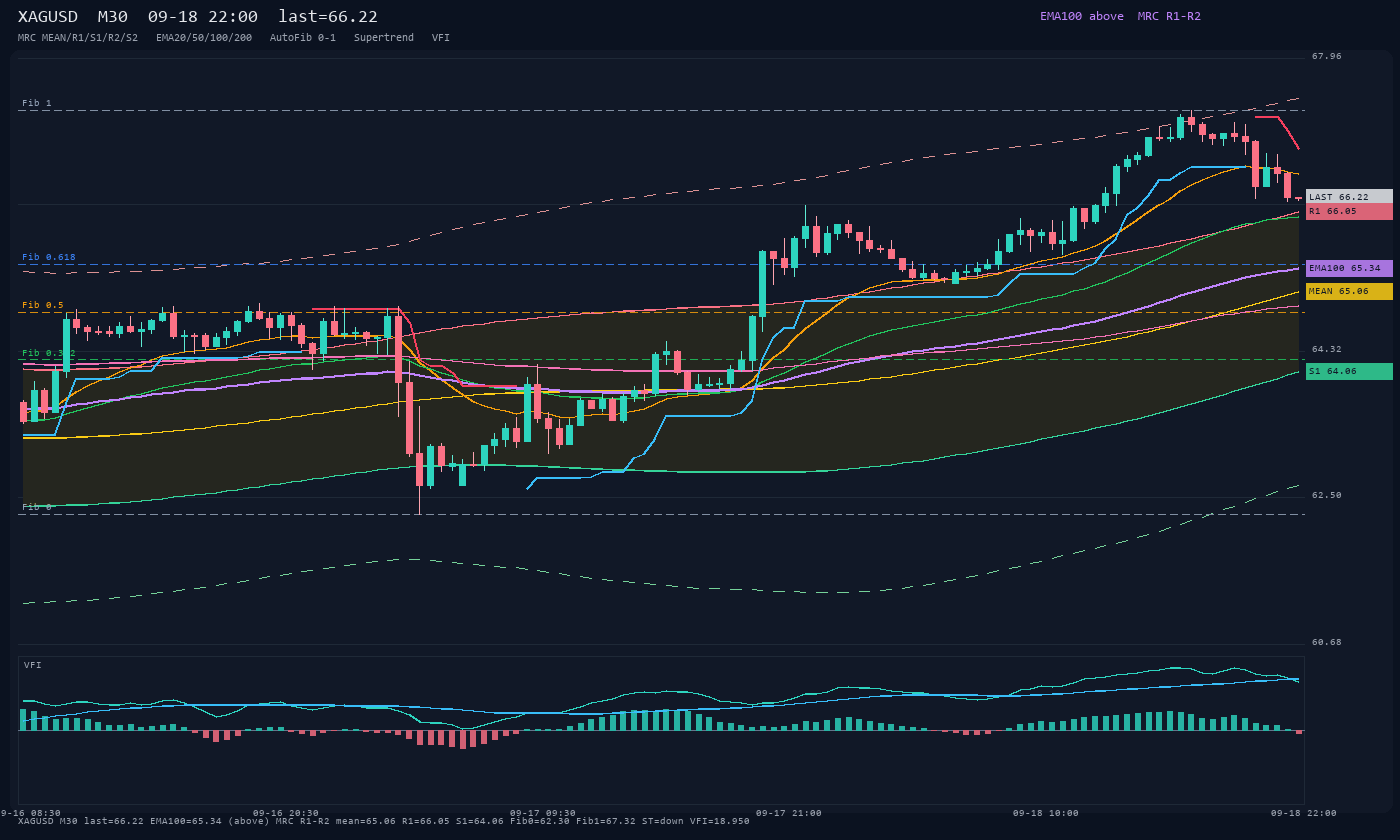Click the purple 'EMA100 above' header label
This screenshot has width=1400, height=840.
[x=1082, y=16]
